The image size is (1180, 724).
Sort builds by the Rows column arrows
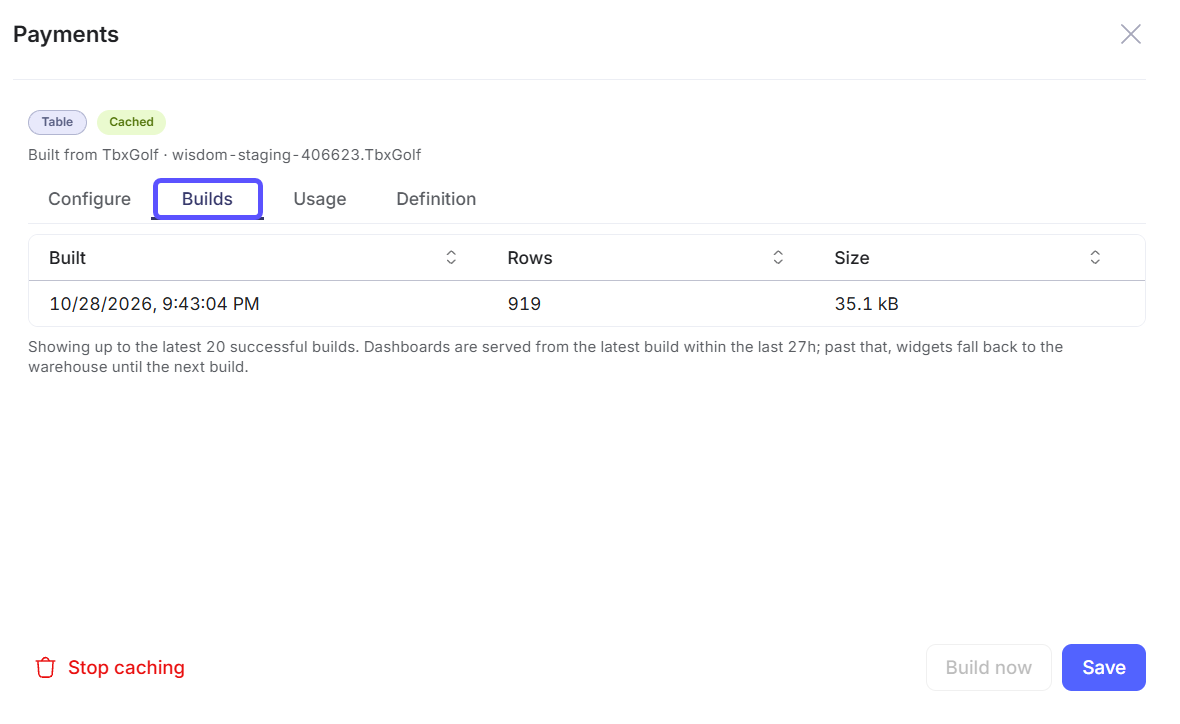[778, 257]
